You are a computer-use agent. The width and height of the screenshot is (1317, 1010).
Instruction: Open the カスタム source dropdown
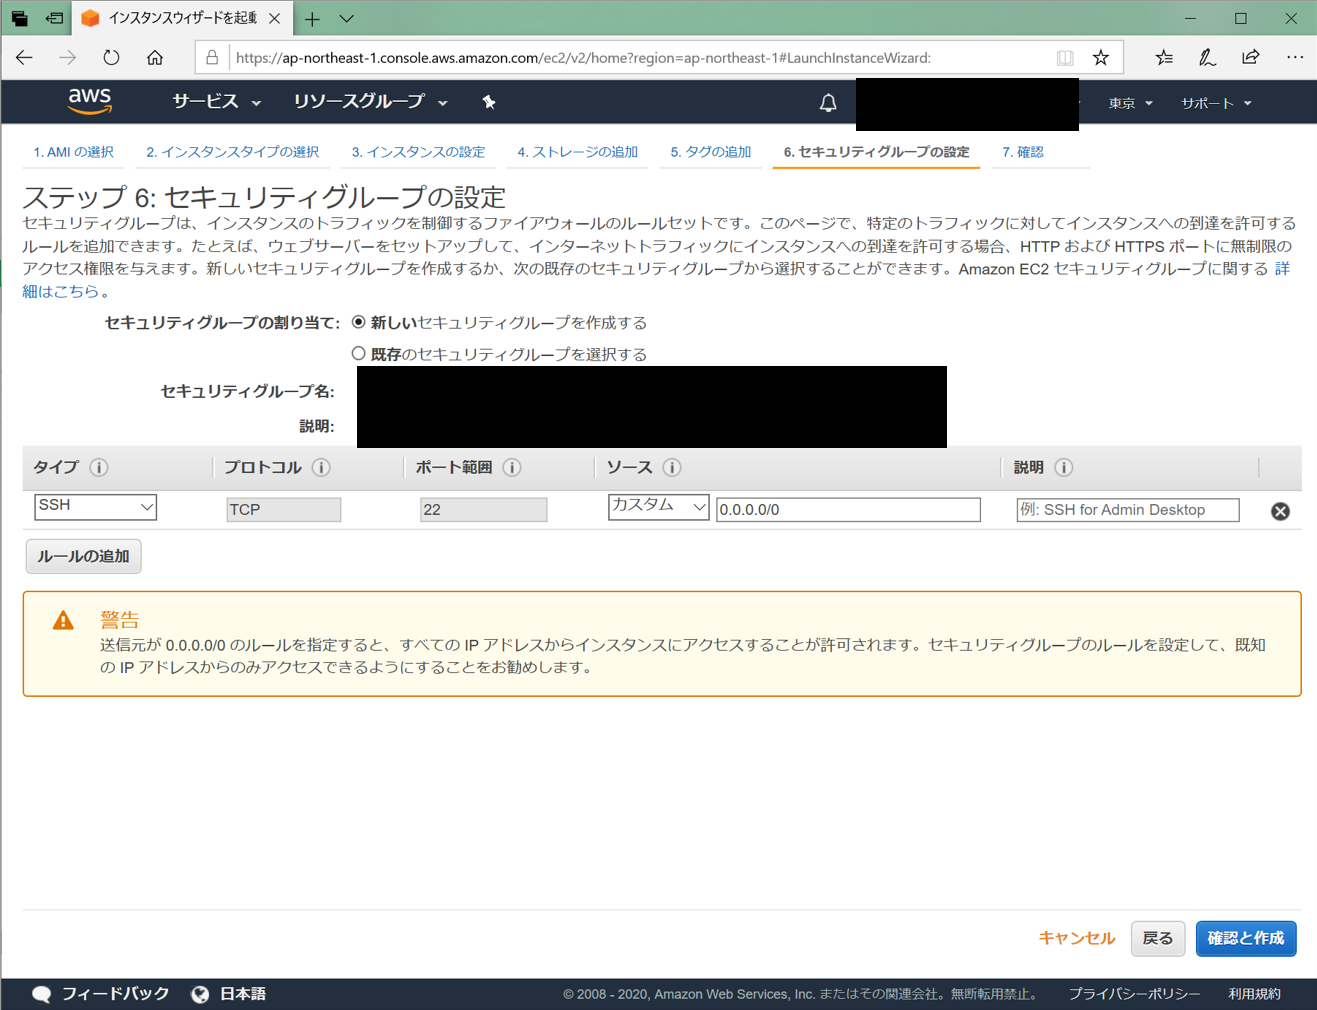pos(658,507)
